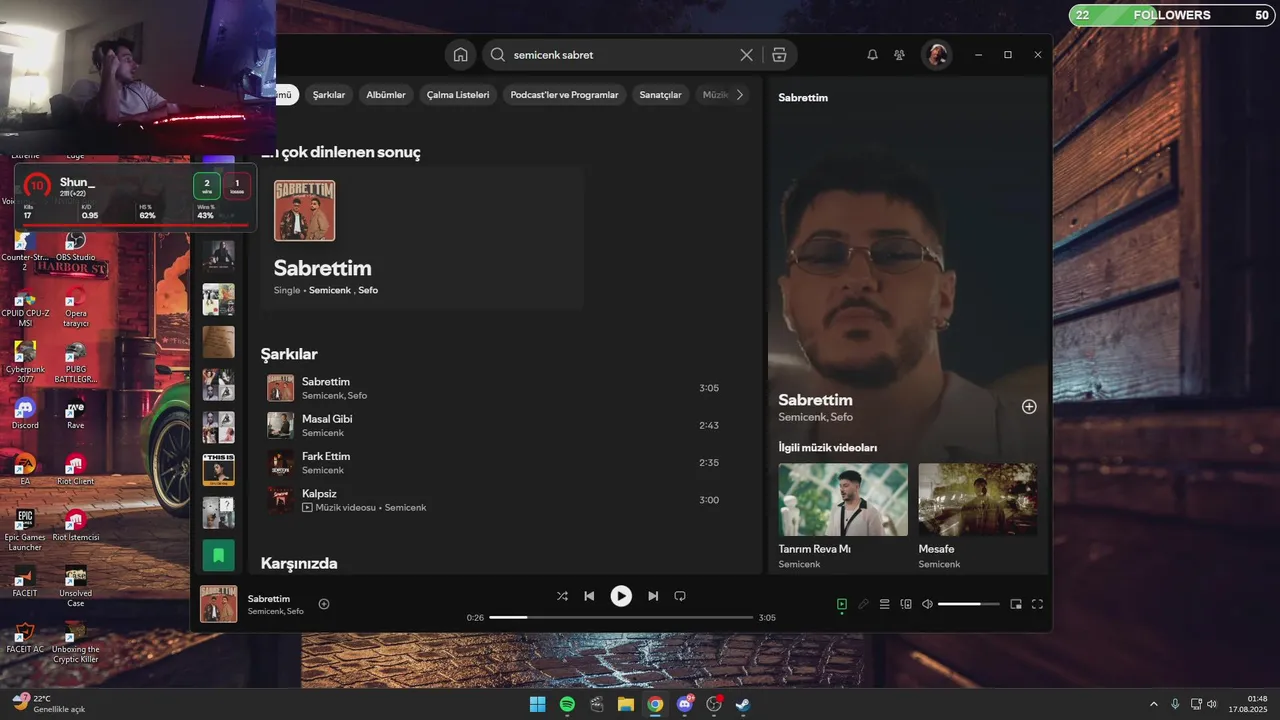Open the Friend Activity icon

pyautogui.click(x=899, y=55)
